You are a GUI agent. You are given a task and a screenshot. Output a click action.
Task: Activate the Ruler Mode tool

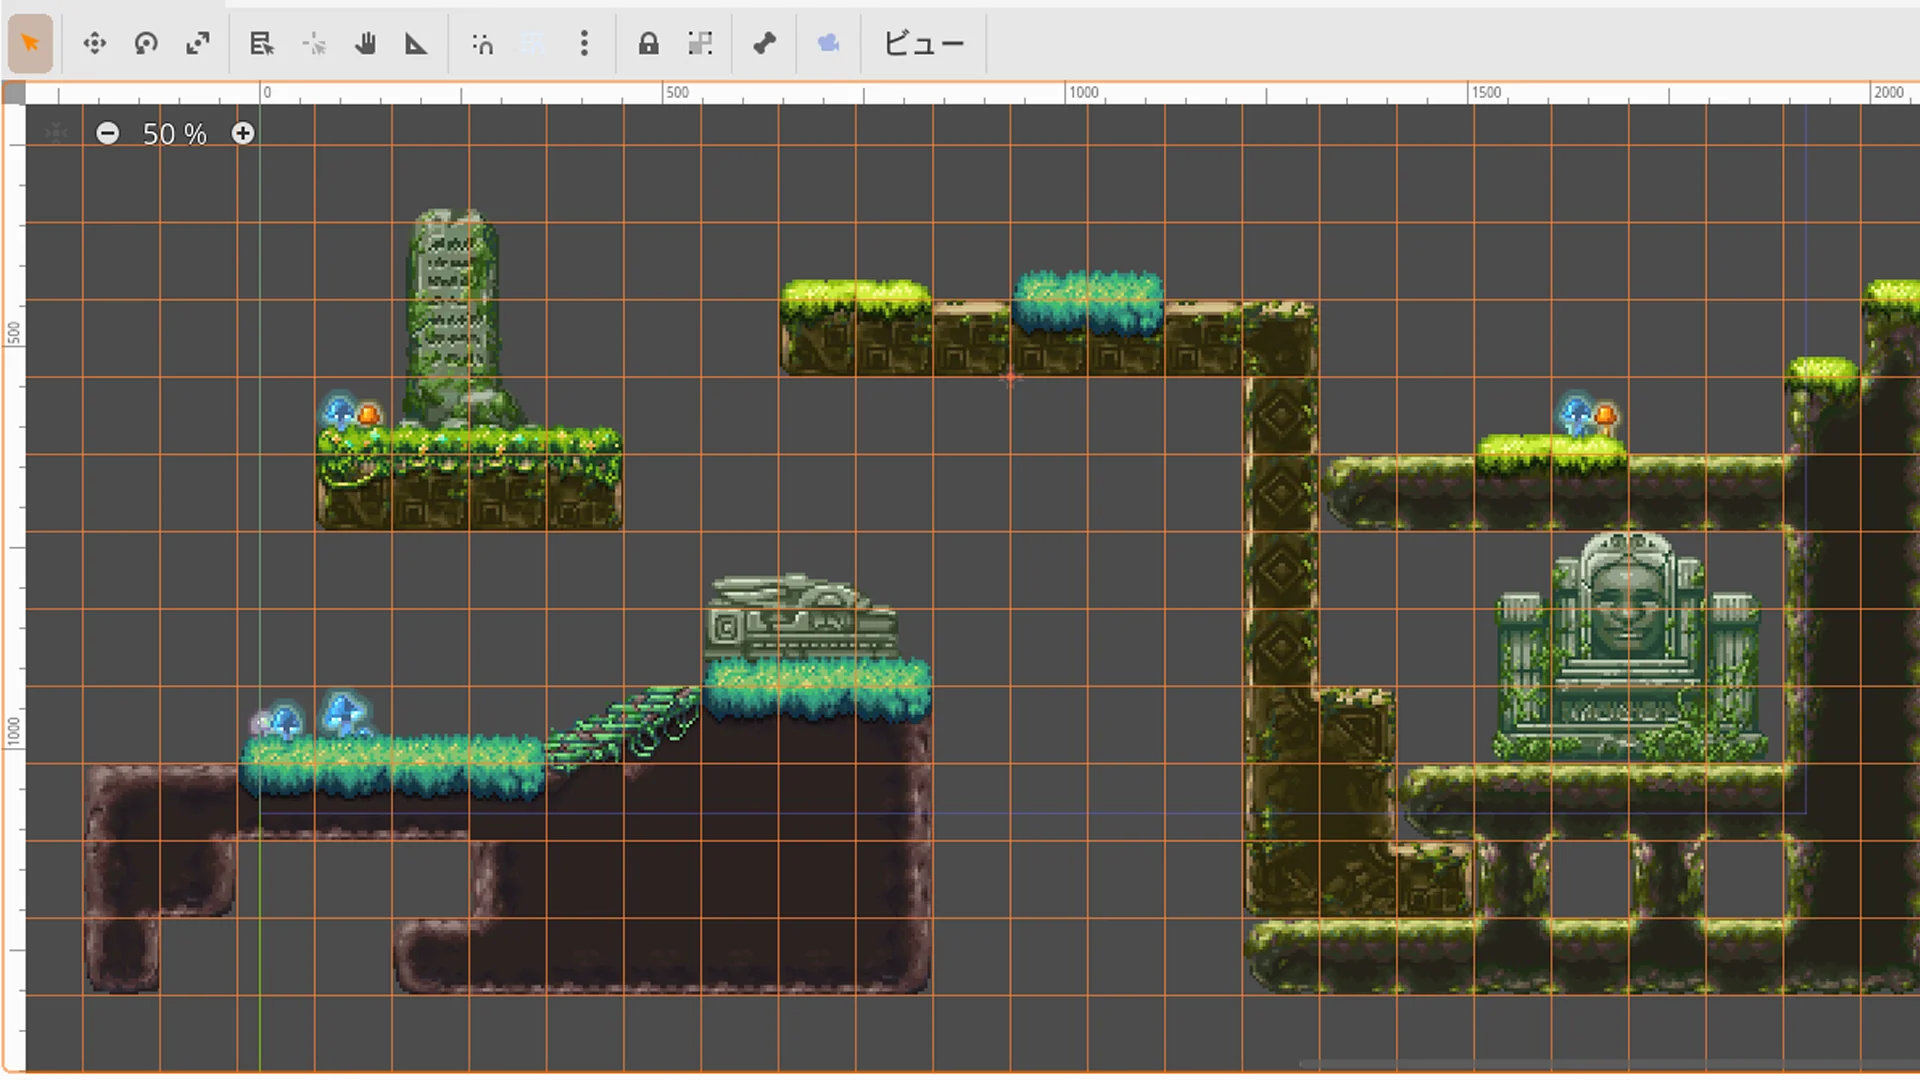(416, 43)
